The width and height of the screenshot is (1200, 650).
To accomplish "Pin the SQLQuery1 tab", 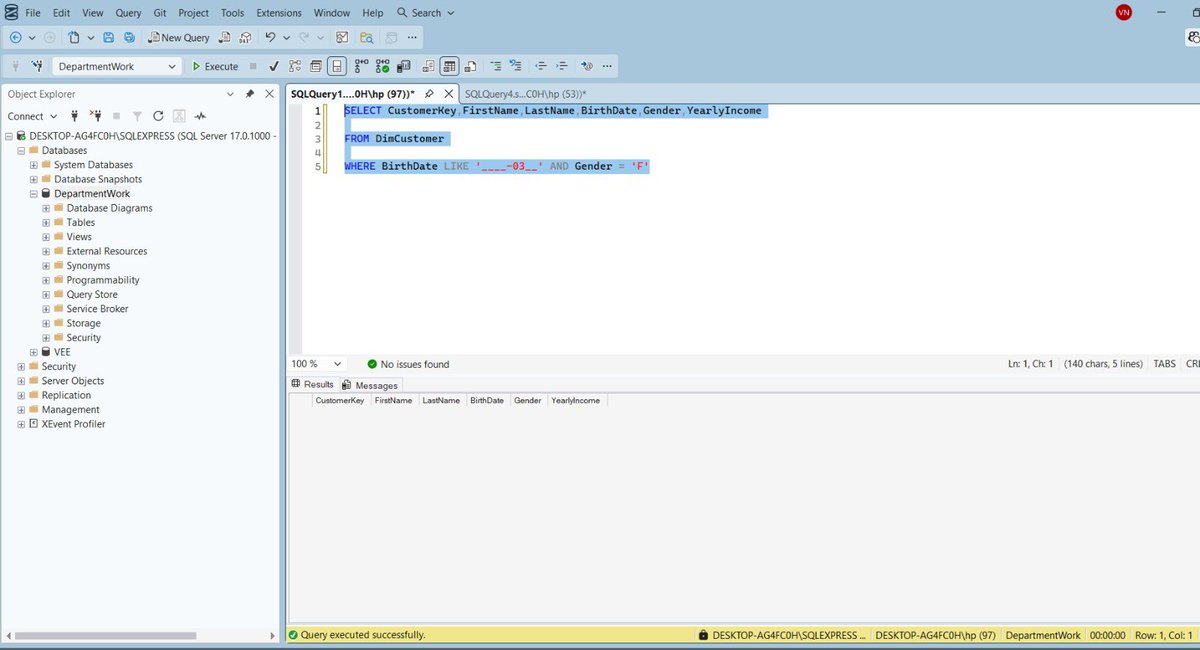I will point(429,93).
